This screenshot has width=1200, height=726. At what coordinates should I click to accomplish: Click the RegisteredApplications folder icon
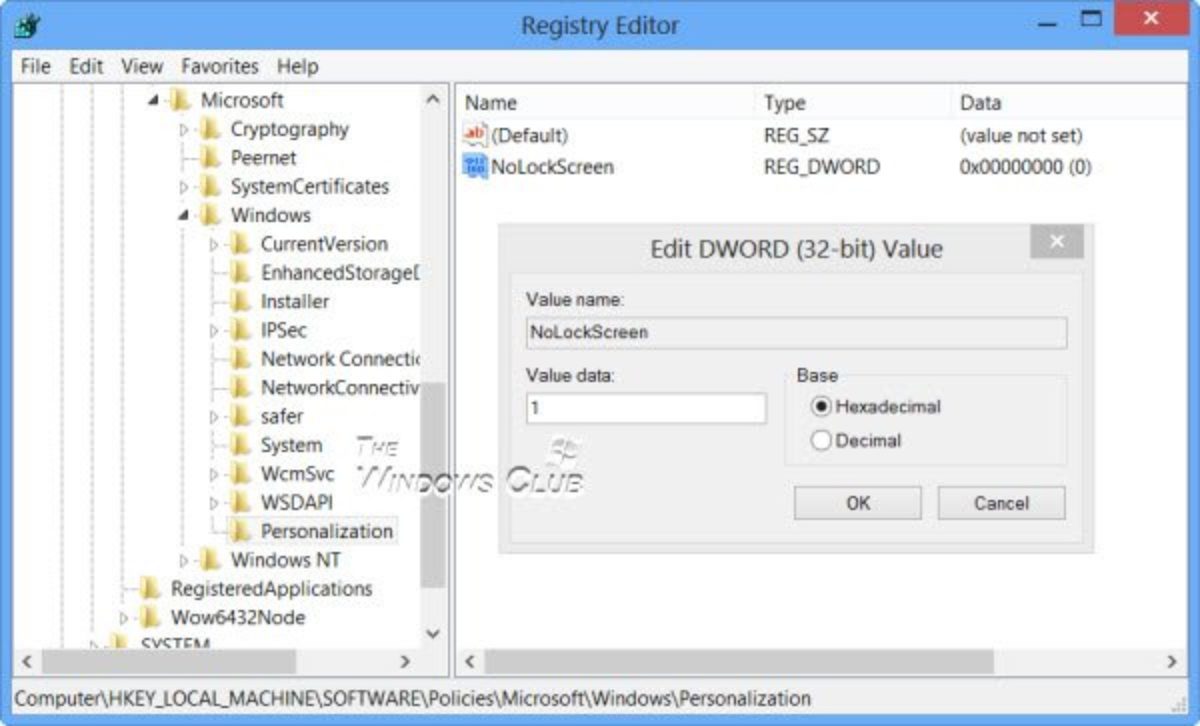coord(150,589)
